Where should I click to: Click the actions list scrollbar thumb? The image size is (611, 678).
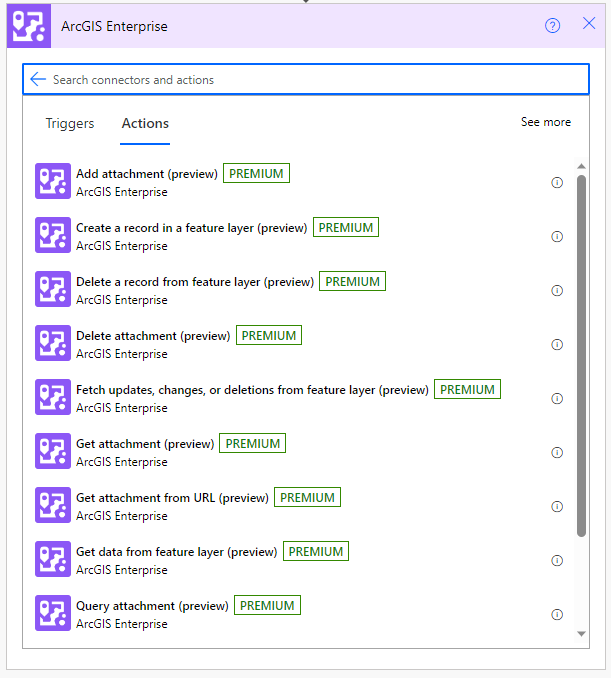582,356
